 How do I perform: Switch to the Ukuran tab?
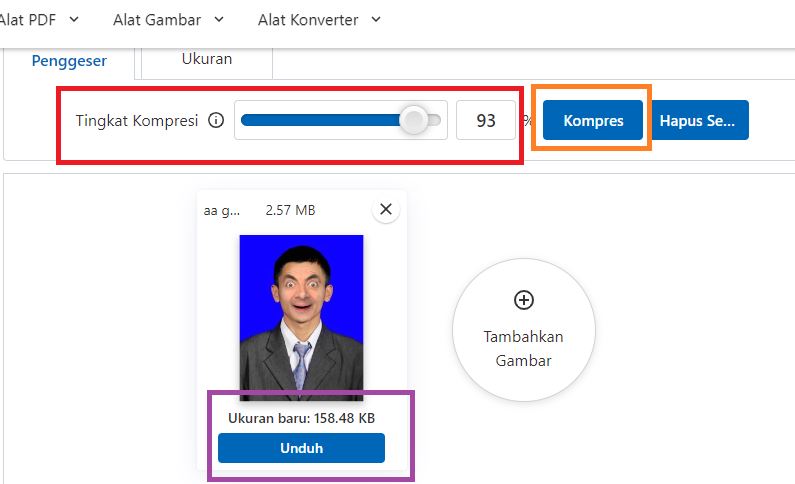click(x=207, y=59)
